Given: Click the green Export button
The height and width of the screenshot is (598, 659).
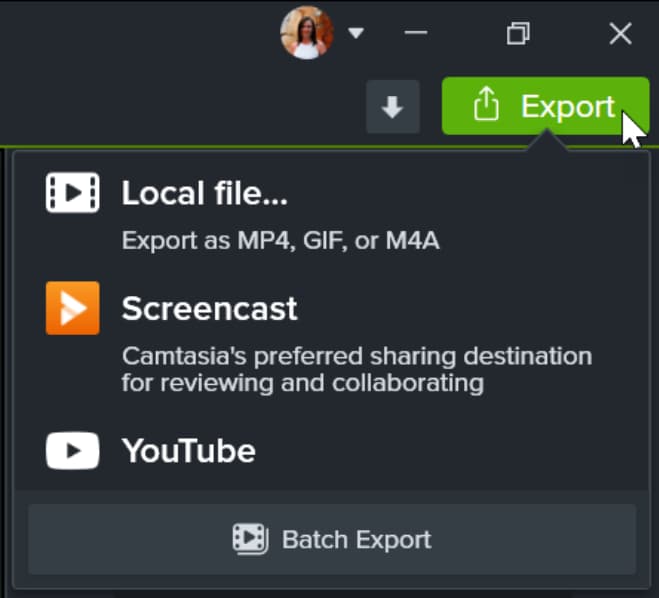Looking at the screenshot, I should (x=545, y=106).
